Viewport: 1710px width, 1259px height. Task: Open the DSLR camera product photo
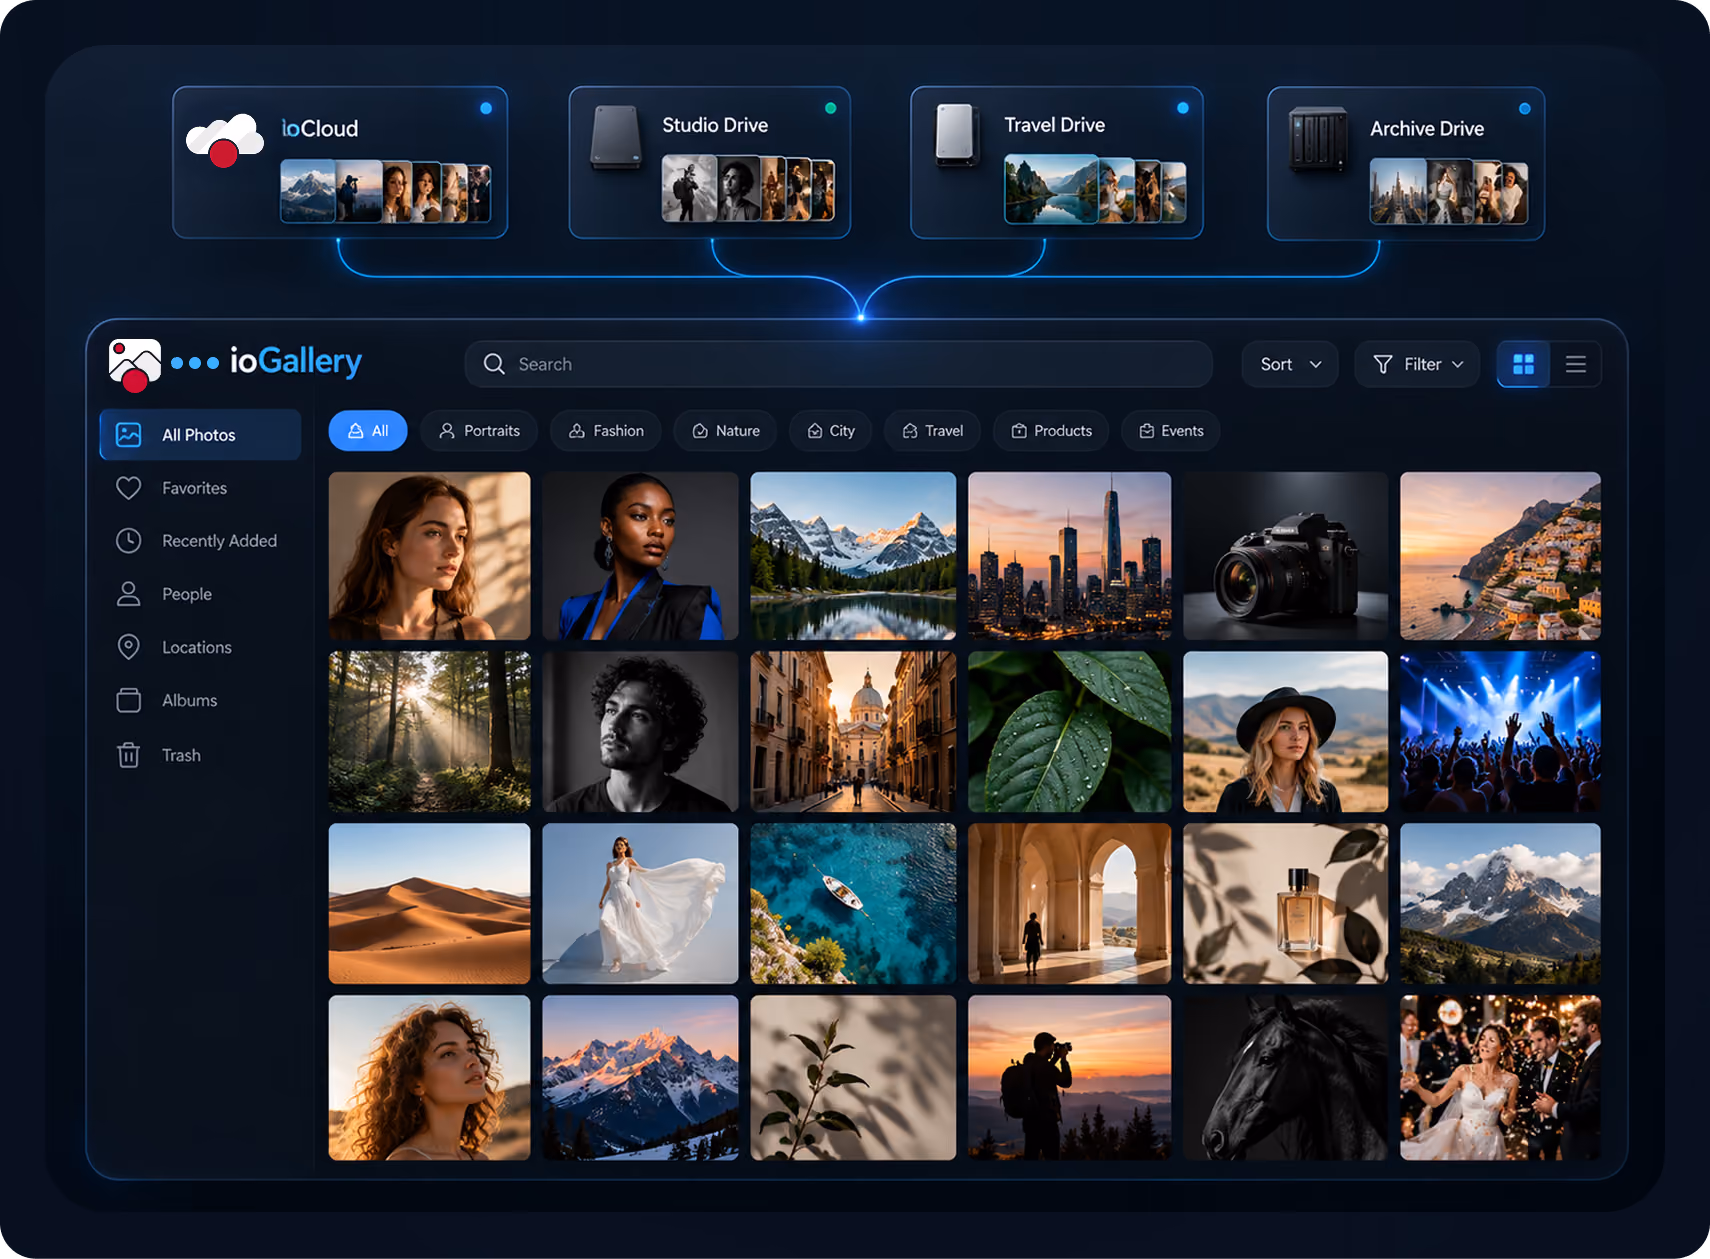click(1286, 556)
